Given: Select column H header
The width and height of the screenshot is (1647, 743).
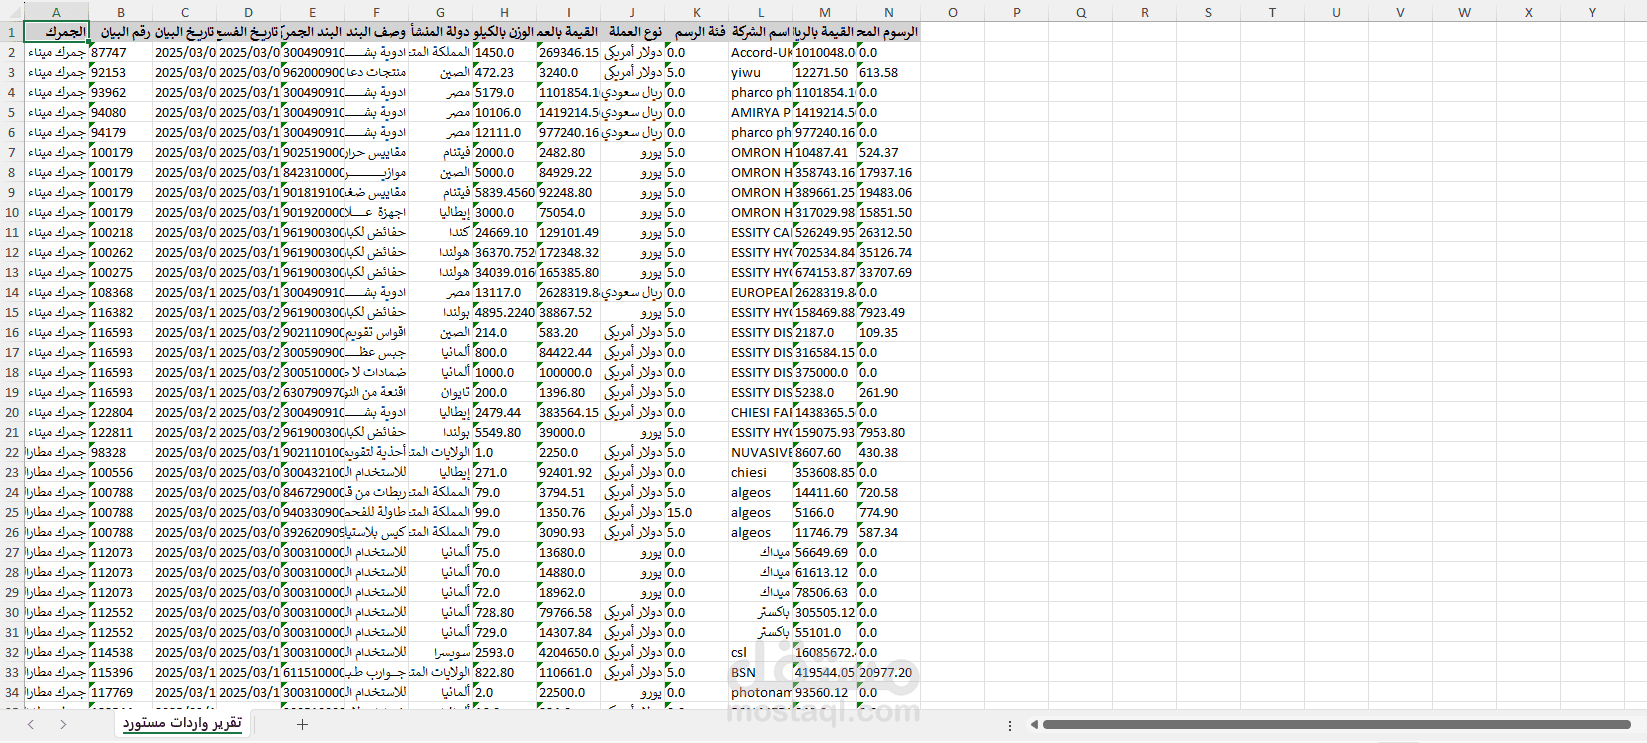Looking at the screenshot, I should click(504, 12).
